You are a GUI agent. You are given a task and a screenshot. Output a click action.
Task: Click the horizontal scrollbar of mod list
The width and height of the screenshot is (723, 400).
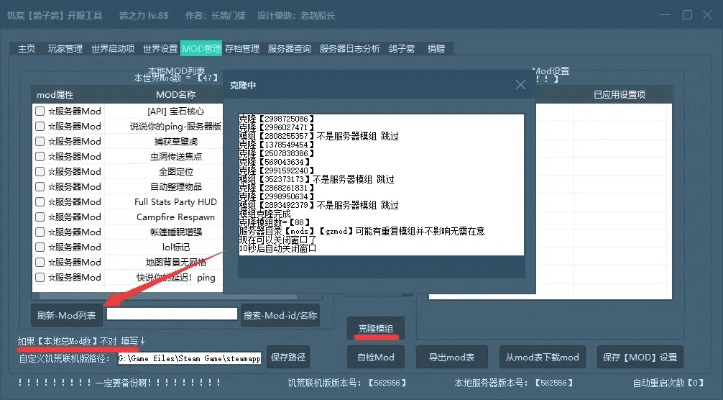(168, 296)
